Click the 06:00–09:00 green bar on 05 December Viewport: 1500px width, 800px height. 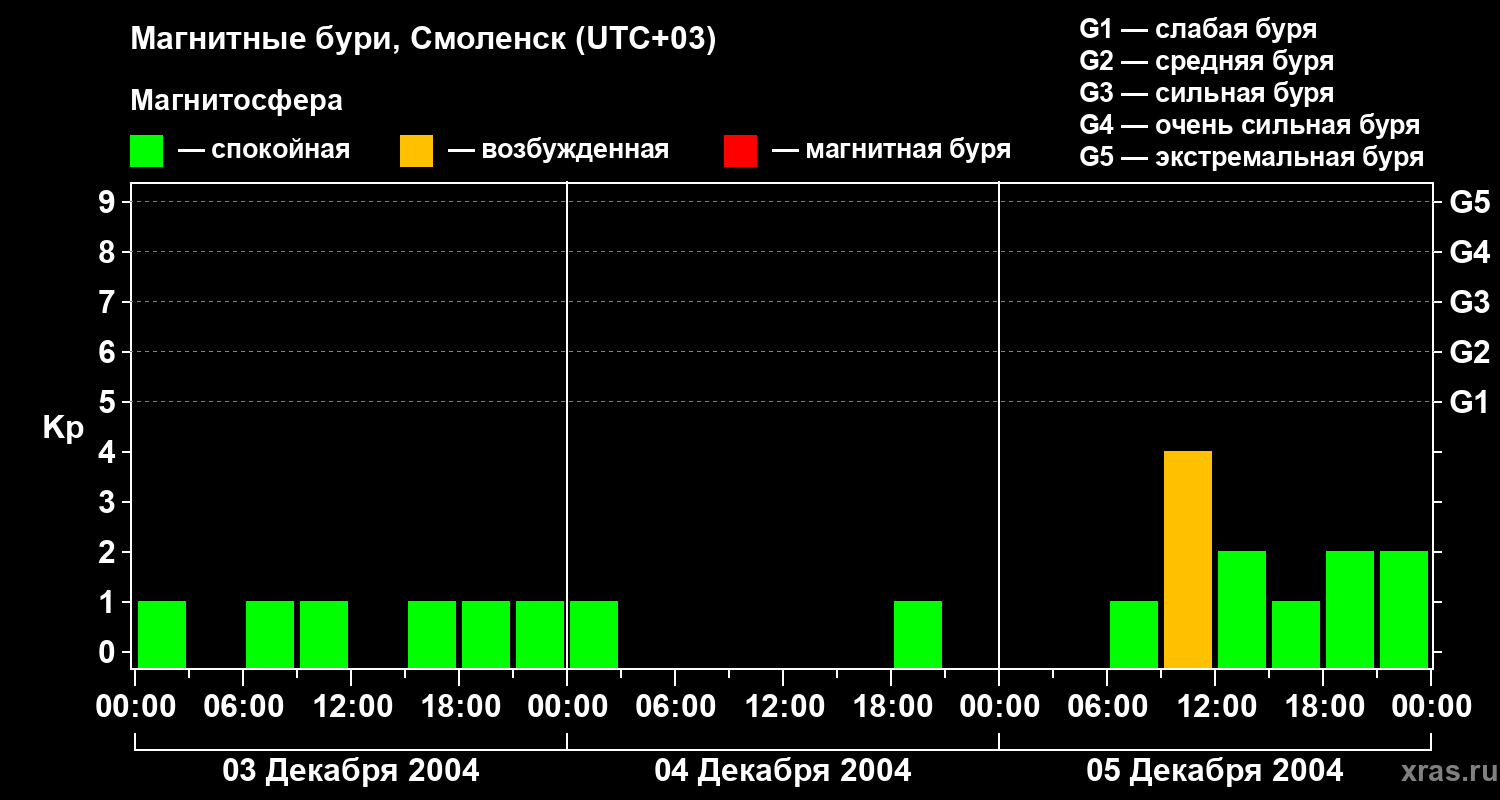1134,635
